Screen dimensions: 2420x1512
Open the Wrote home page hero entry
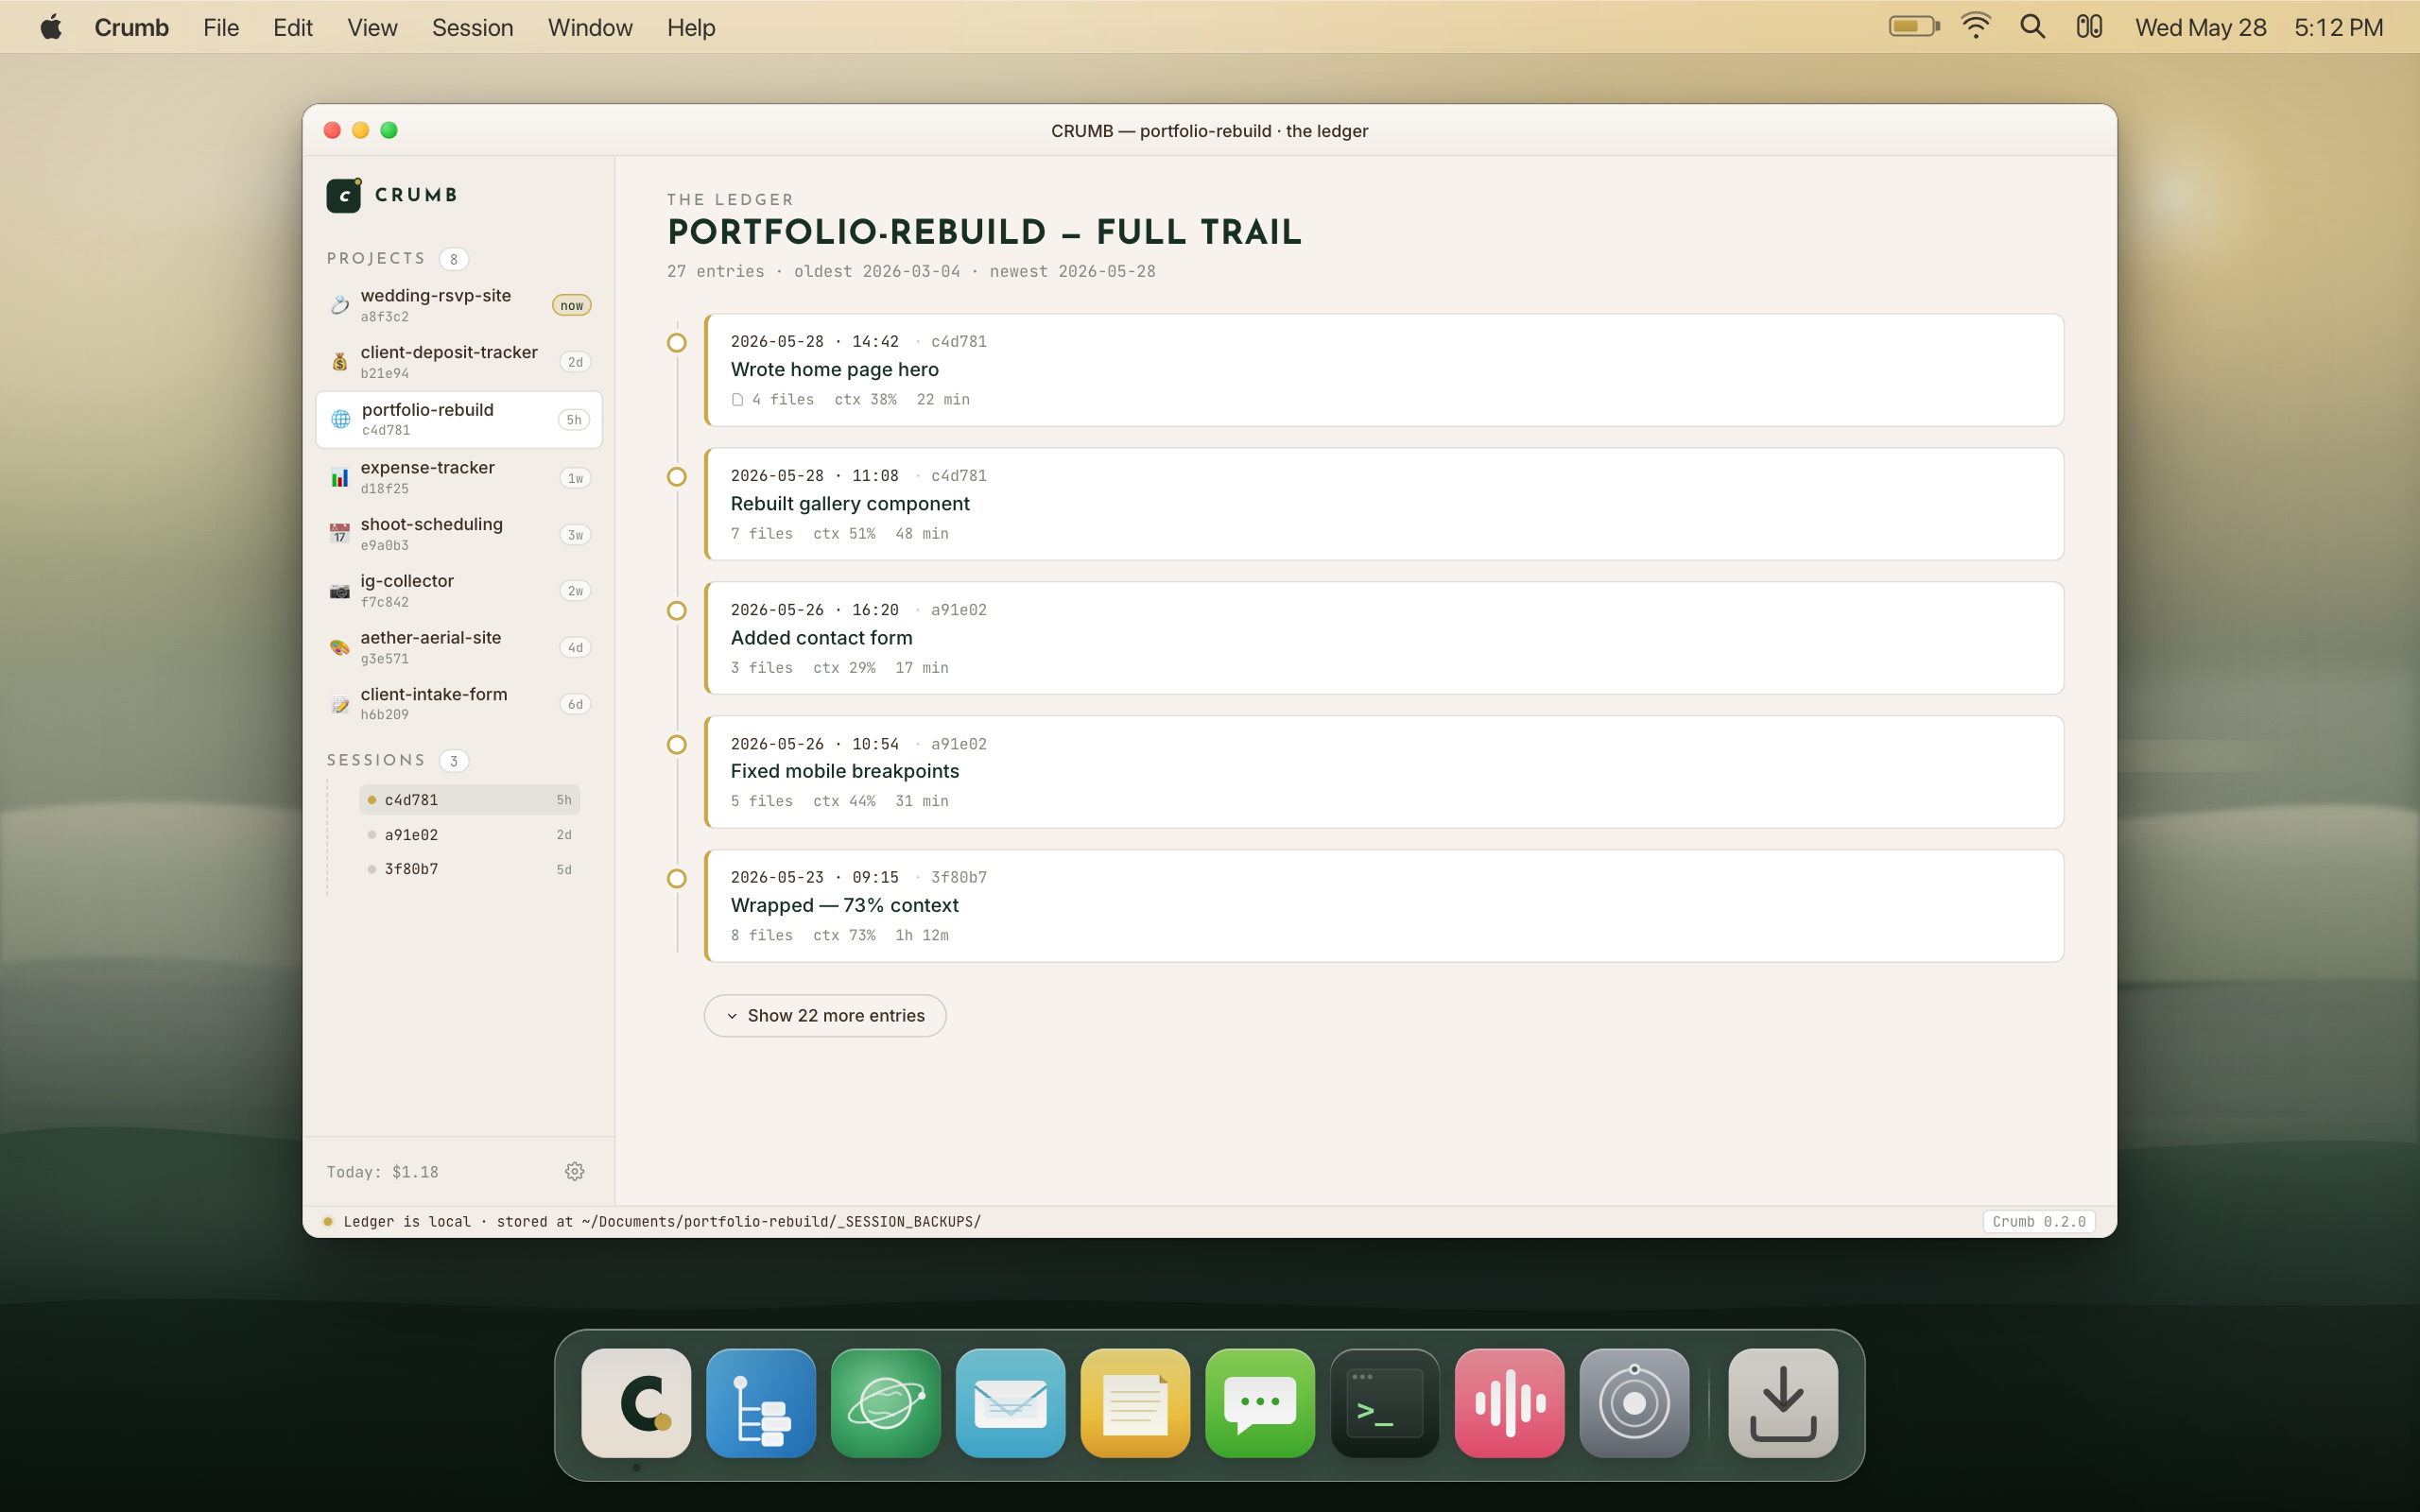coord(1384,370)
